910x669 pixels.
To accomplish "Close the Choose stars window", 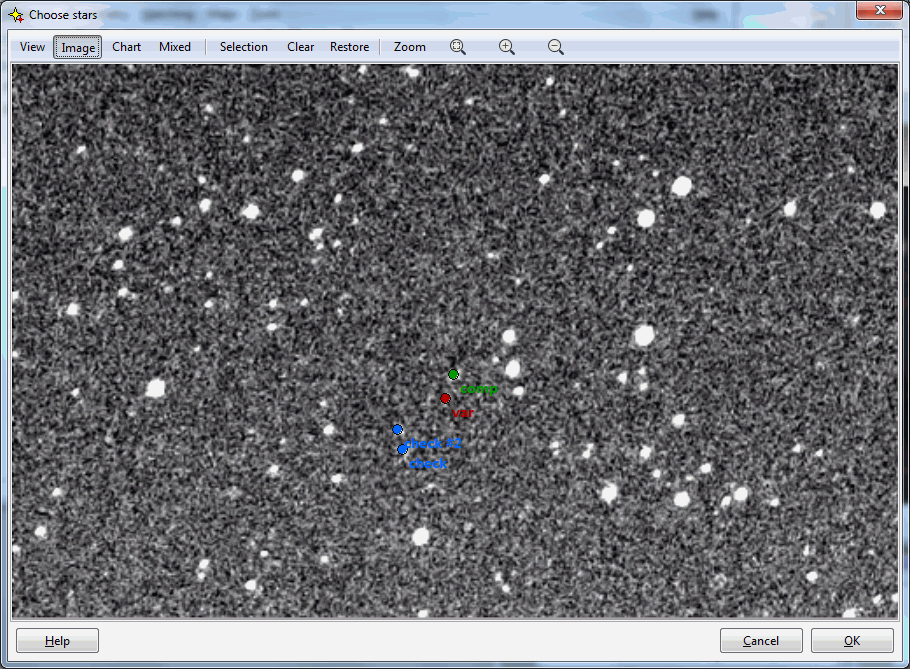I will point(879,10).
